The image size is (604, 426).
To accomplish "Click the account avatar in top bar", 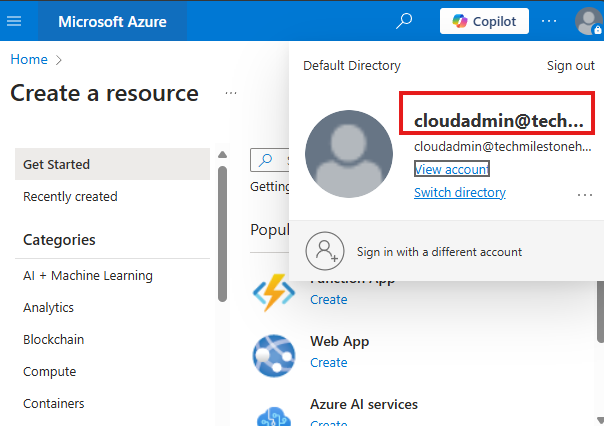I will tap(589, 21).
